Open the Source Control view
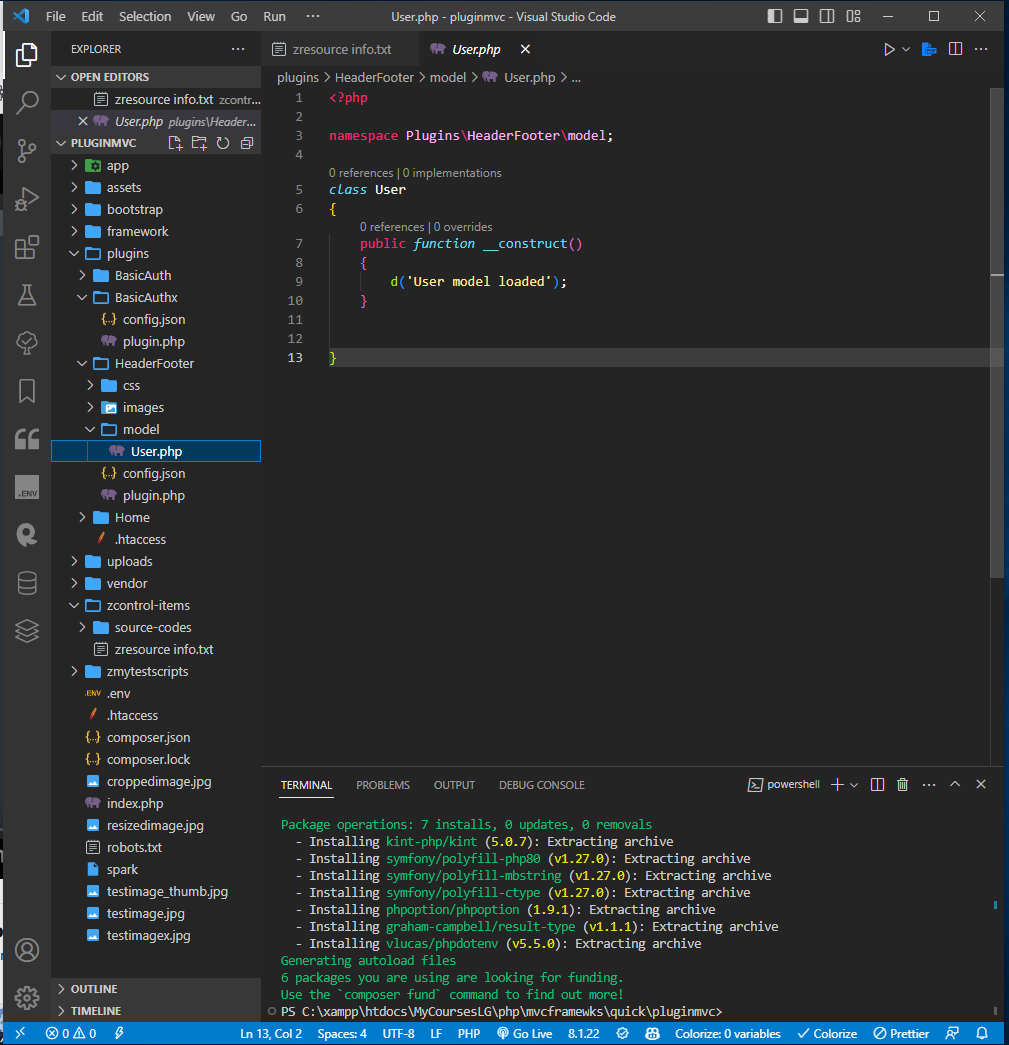Screen dimensions: 1009x1045 pos(26,148)
